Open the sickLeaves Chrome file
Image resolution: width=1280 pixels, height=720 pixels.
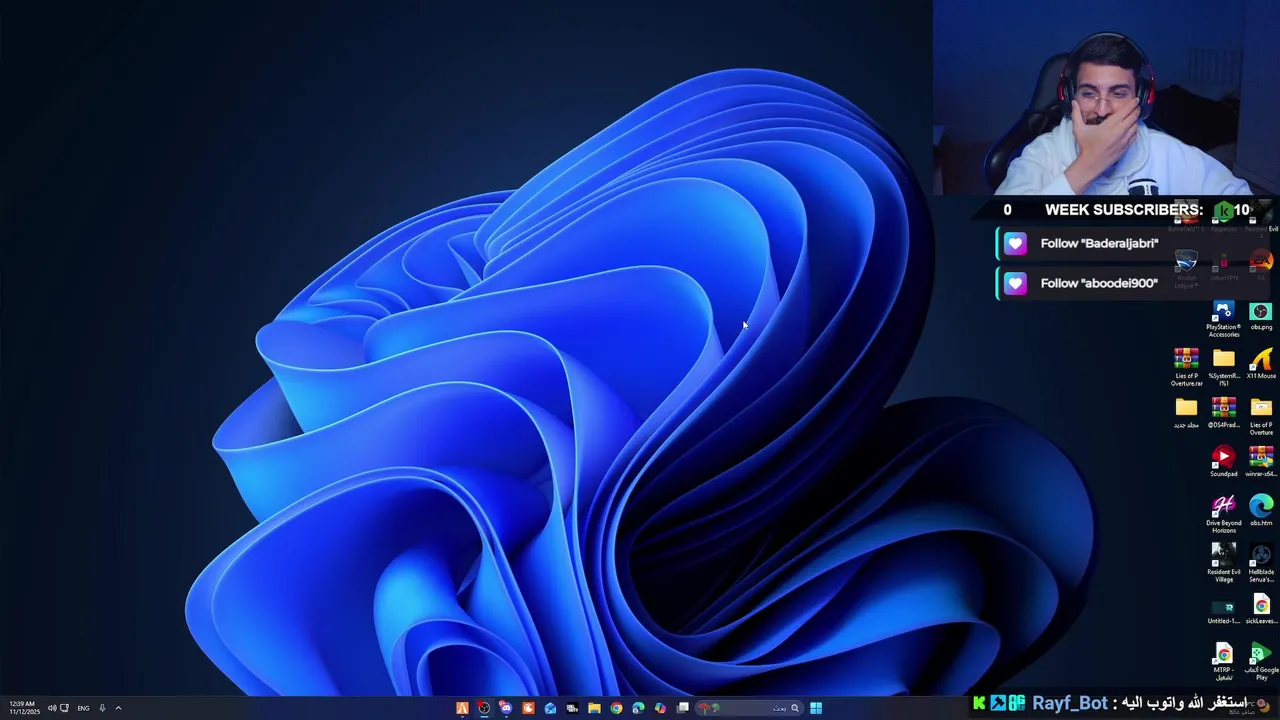(x=1261, y=610)
